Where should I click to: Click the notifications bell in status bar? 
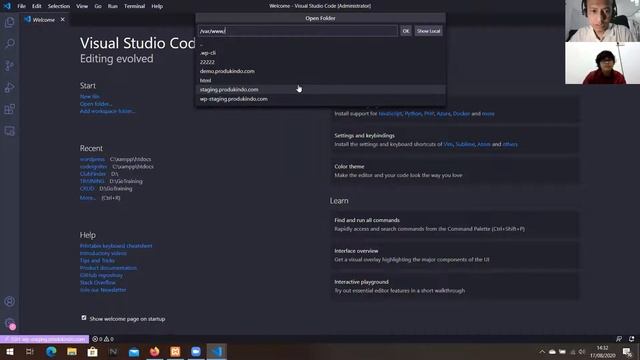[x=631, y=339]
